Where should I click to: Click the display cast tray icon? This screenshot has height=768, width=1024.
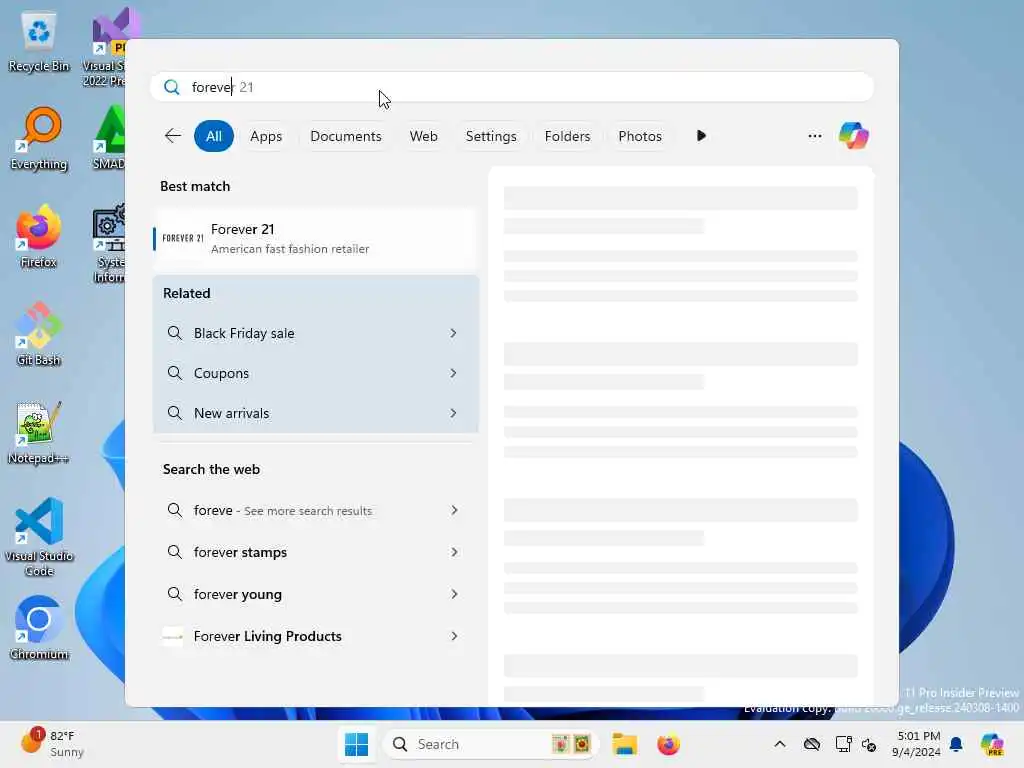[x=843, y=744]
